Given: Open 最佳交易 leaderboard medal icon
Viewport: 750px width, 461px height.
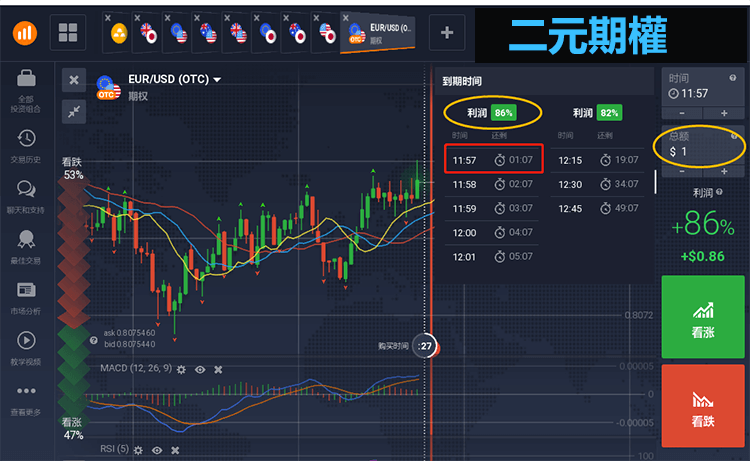Looking at the screenshot, I should click(27, 240).
